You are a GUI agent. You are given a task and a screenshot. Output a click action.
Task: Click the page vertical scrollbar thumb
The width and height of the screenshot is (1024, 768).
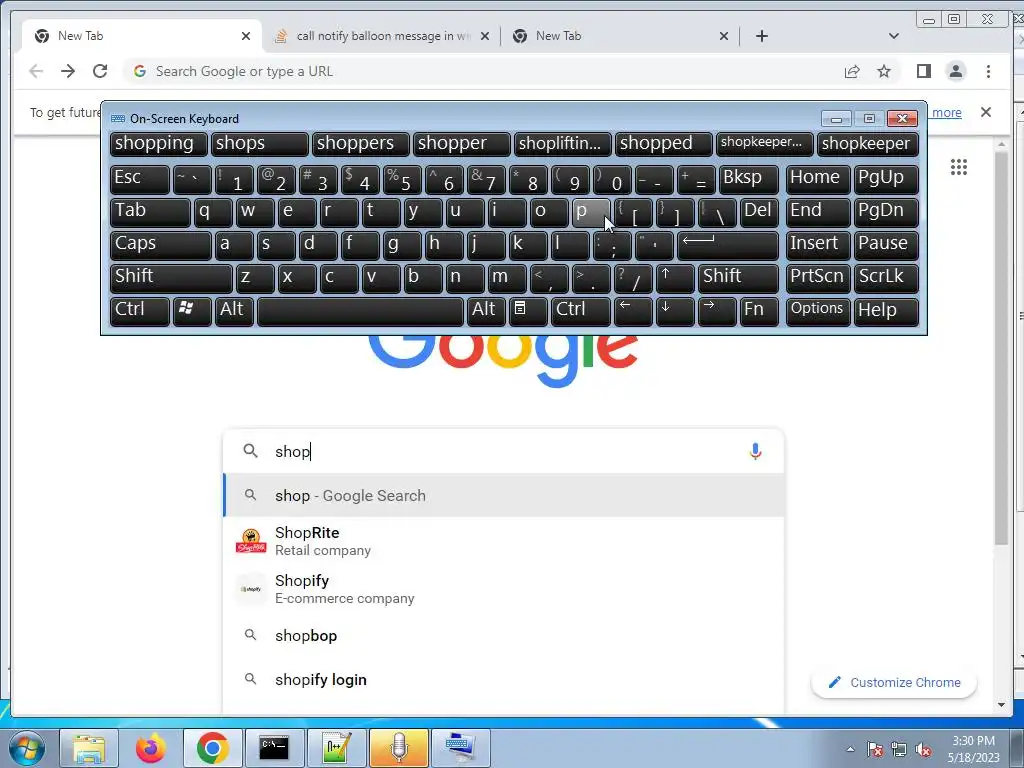coord(1001,348)
